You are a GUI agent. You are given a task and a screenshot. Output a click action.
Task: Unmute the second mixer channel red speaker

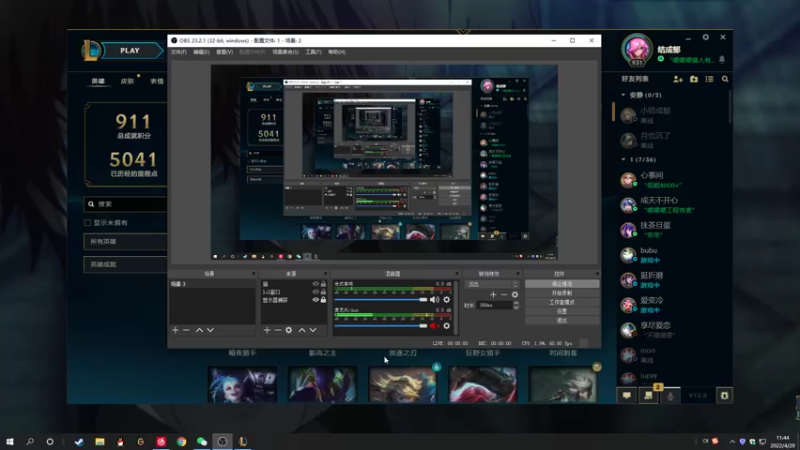tap(434, 326)
